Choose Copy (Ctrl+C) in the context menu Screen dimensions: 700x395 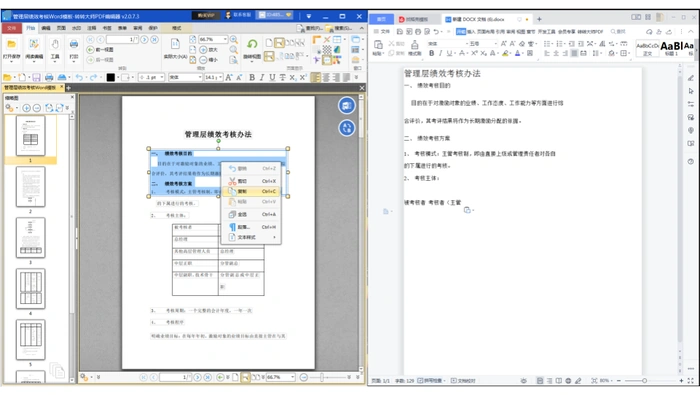coord(252,191)
